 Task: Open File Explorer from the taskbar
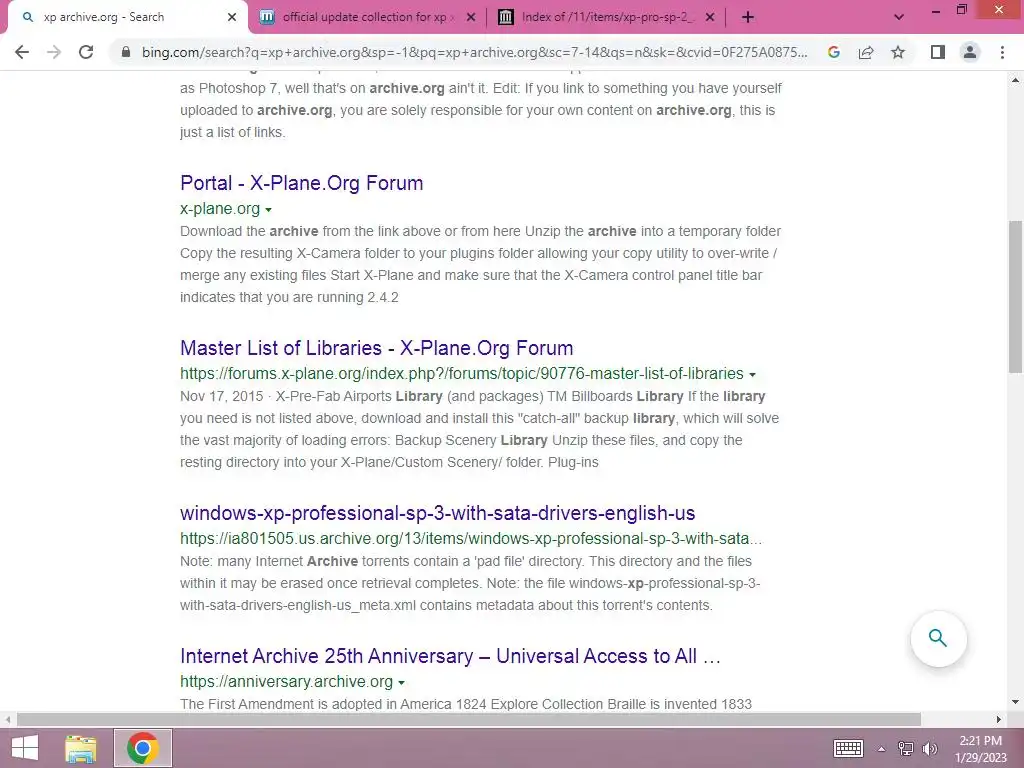point(81,748)
